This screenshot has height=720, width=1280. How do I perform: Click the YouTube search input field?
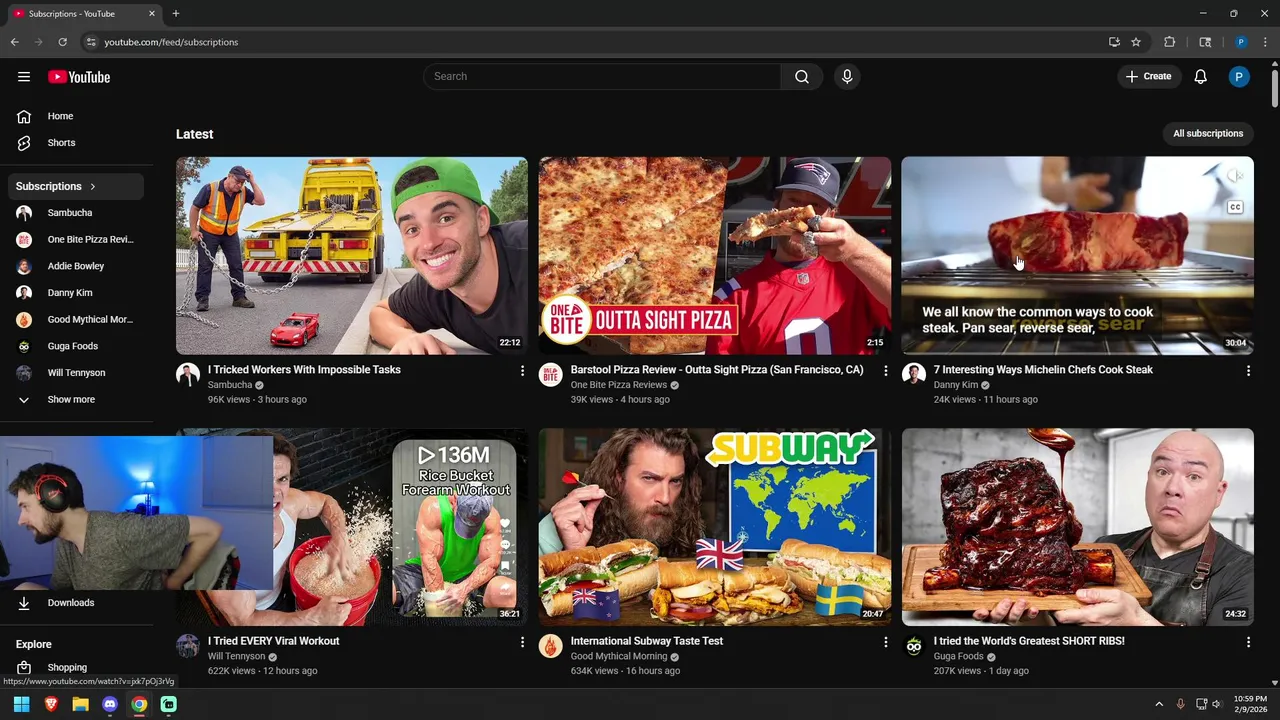pyautogui.click(x=602, y=77)
